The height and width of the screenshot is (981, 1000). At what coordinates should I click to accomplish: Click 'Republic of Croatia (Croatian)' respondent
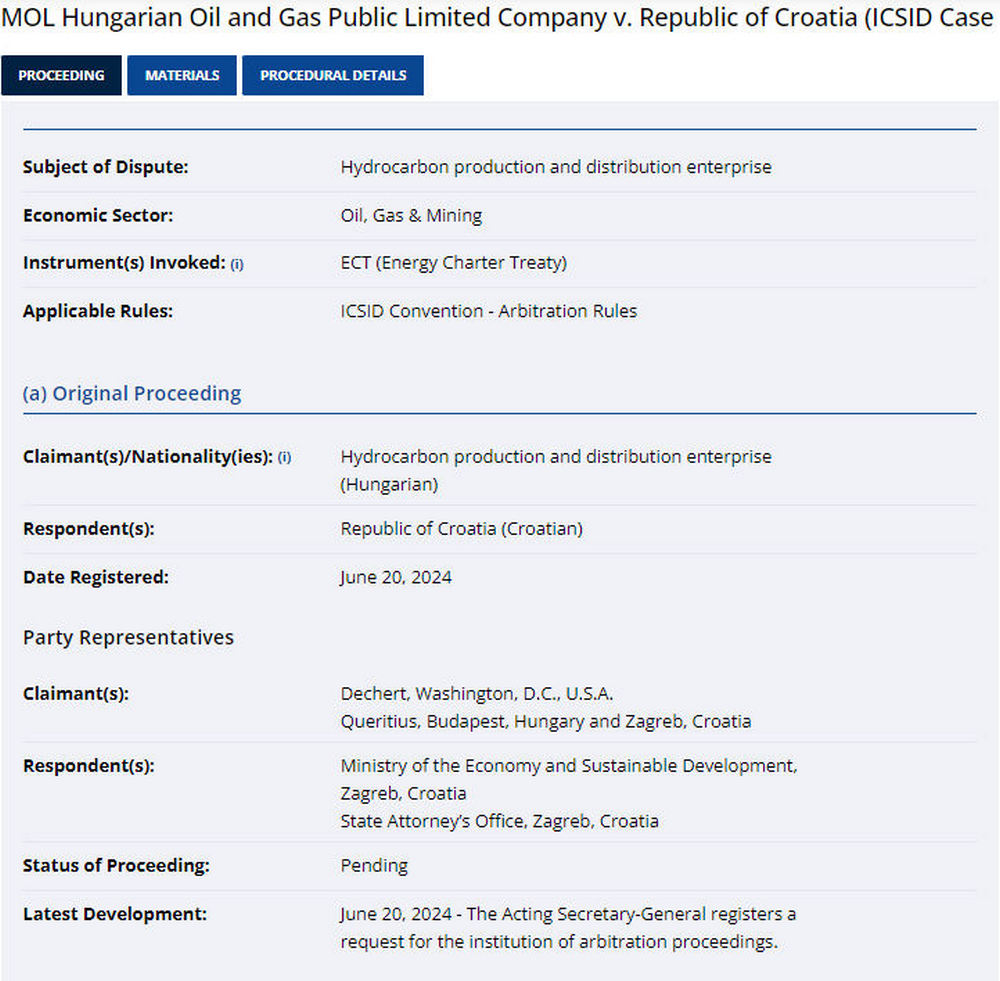462,529
